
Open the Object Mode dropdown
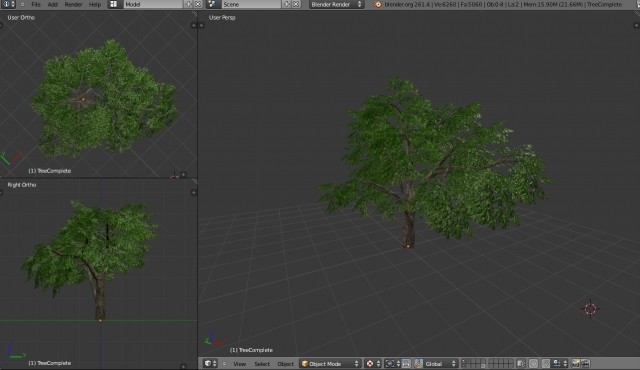(330, 363)
